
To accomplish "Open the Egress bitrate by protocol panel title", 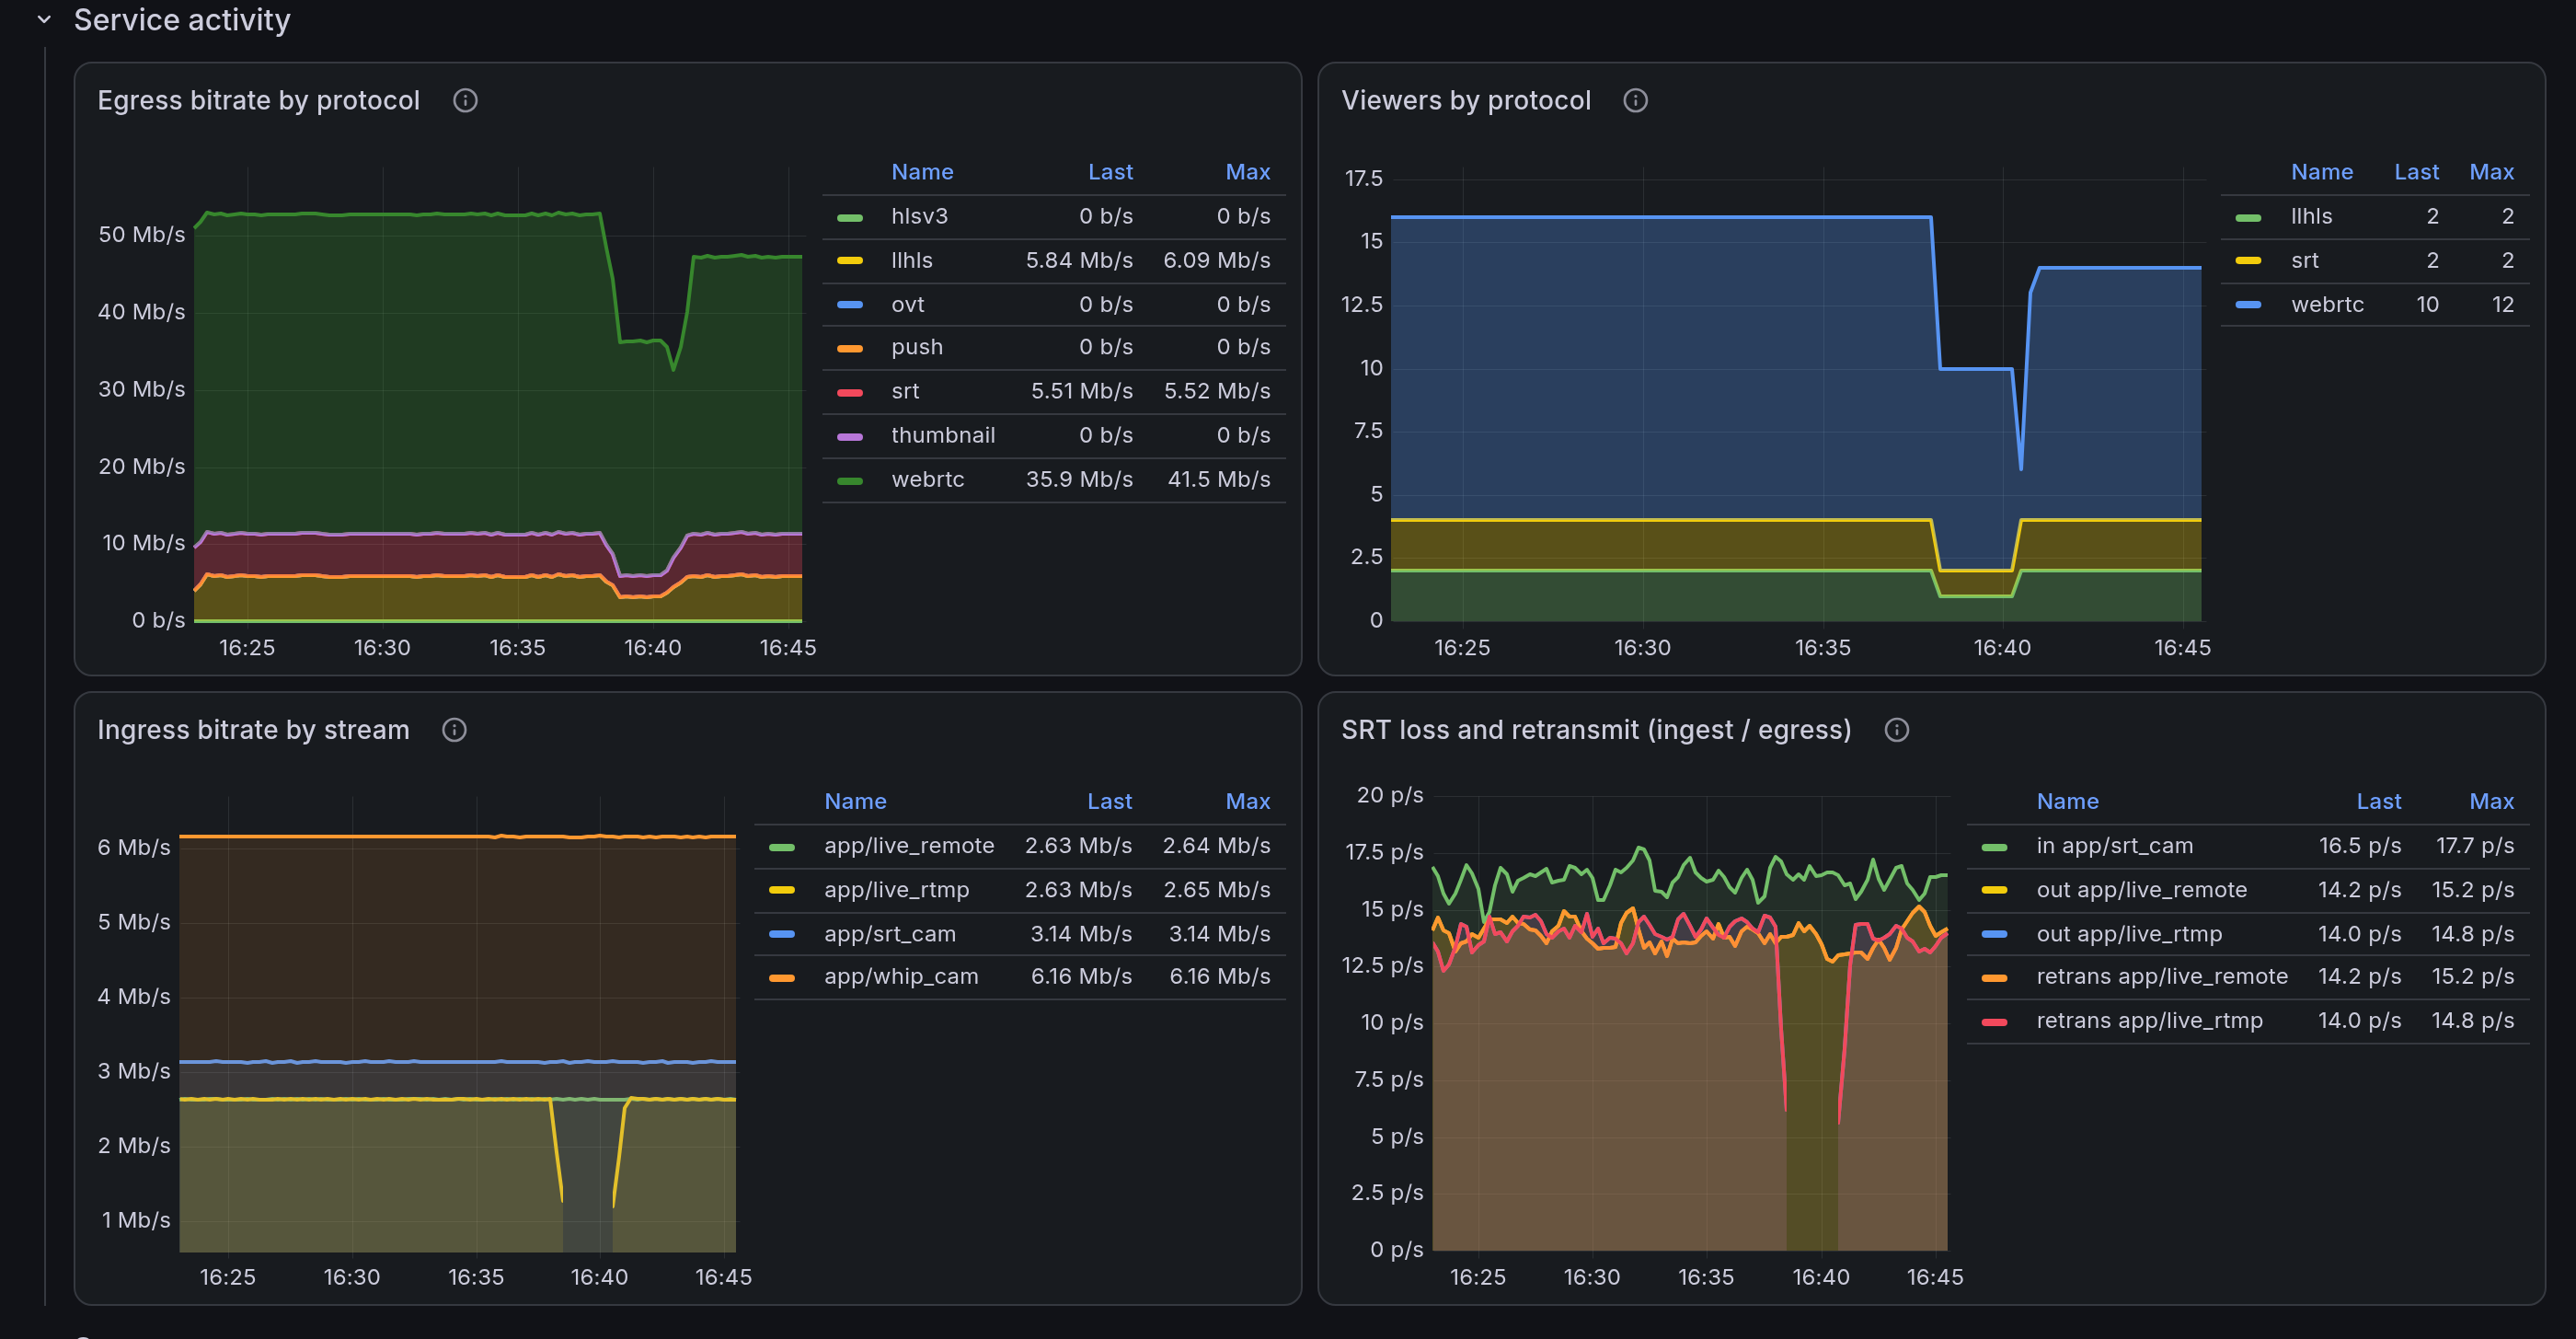I will coord(258,100).
